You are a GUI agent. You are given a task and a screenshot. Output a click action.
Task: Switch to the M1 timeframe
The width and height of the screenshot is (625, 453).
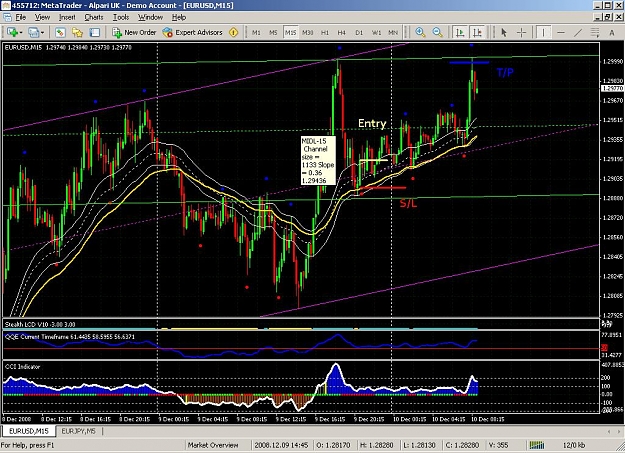[256, 33]
